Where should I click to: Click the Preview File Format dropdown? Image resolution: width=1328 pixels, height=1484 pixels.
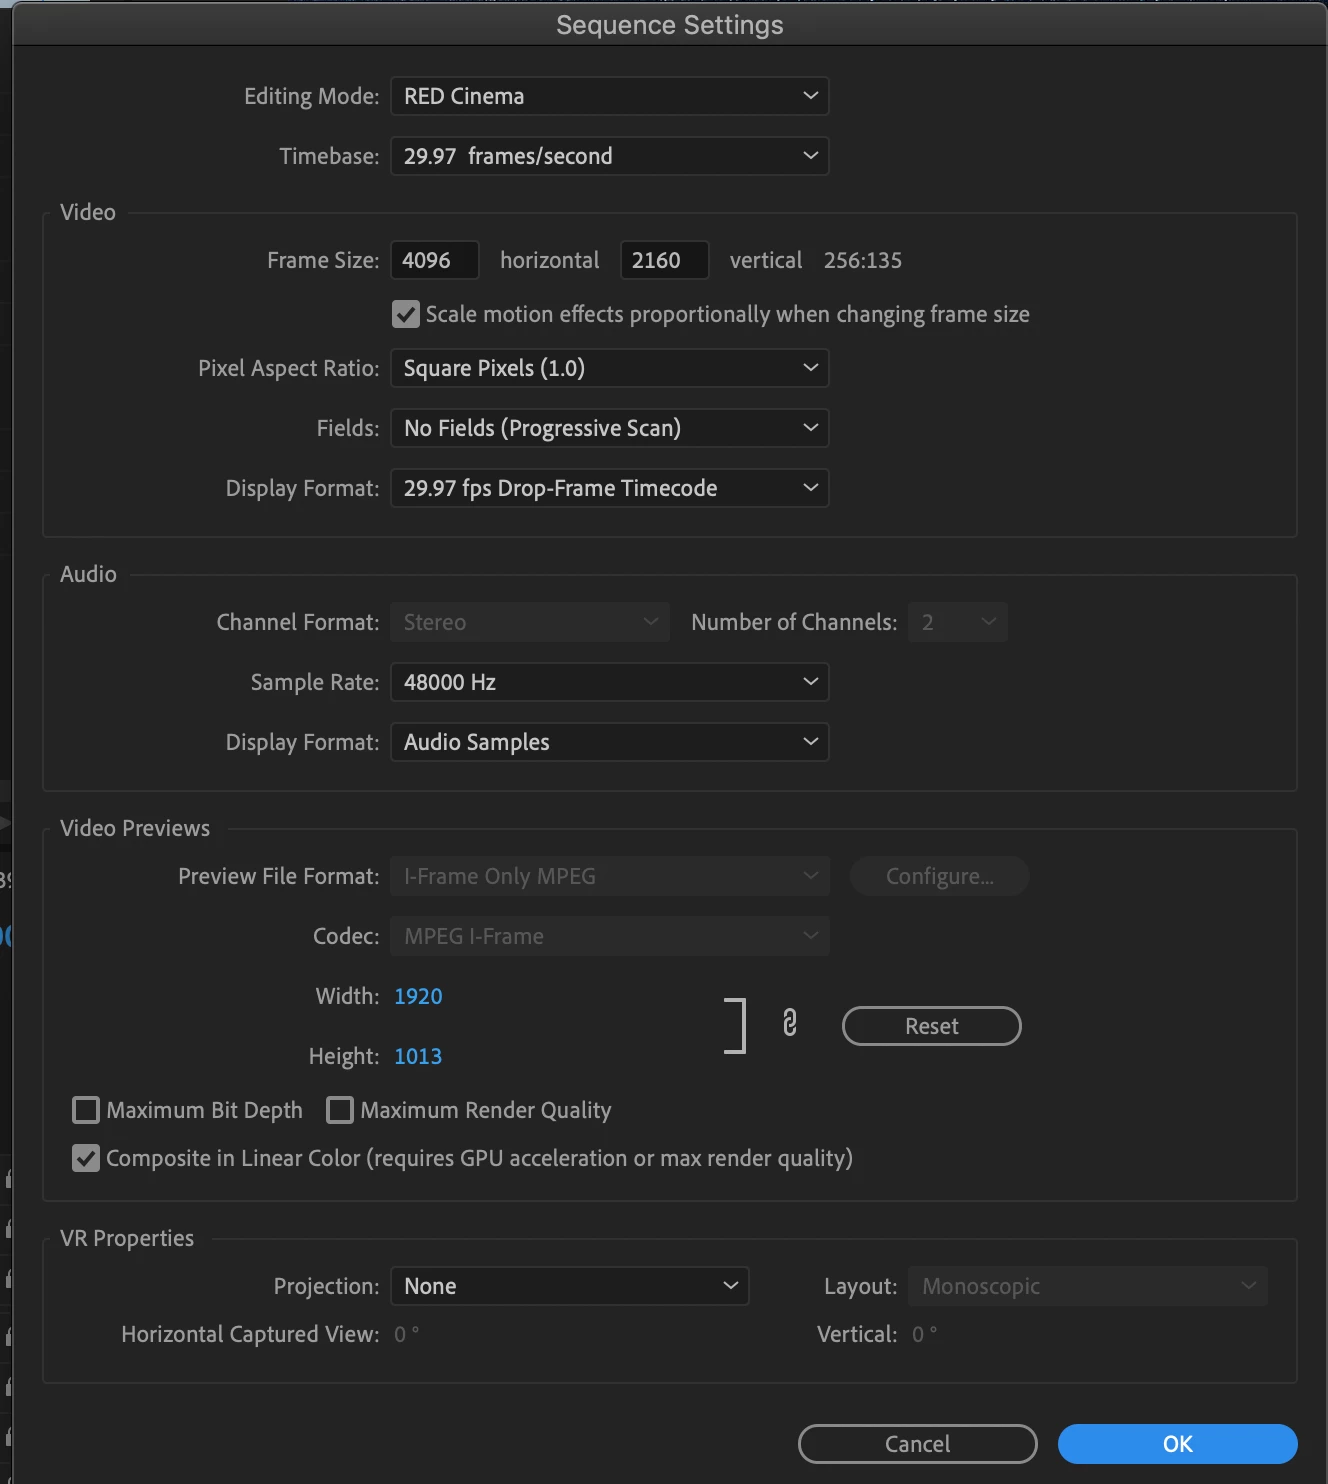point(610,876)
